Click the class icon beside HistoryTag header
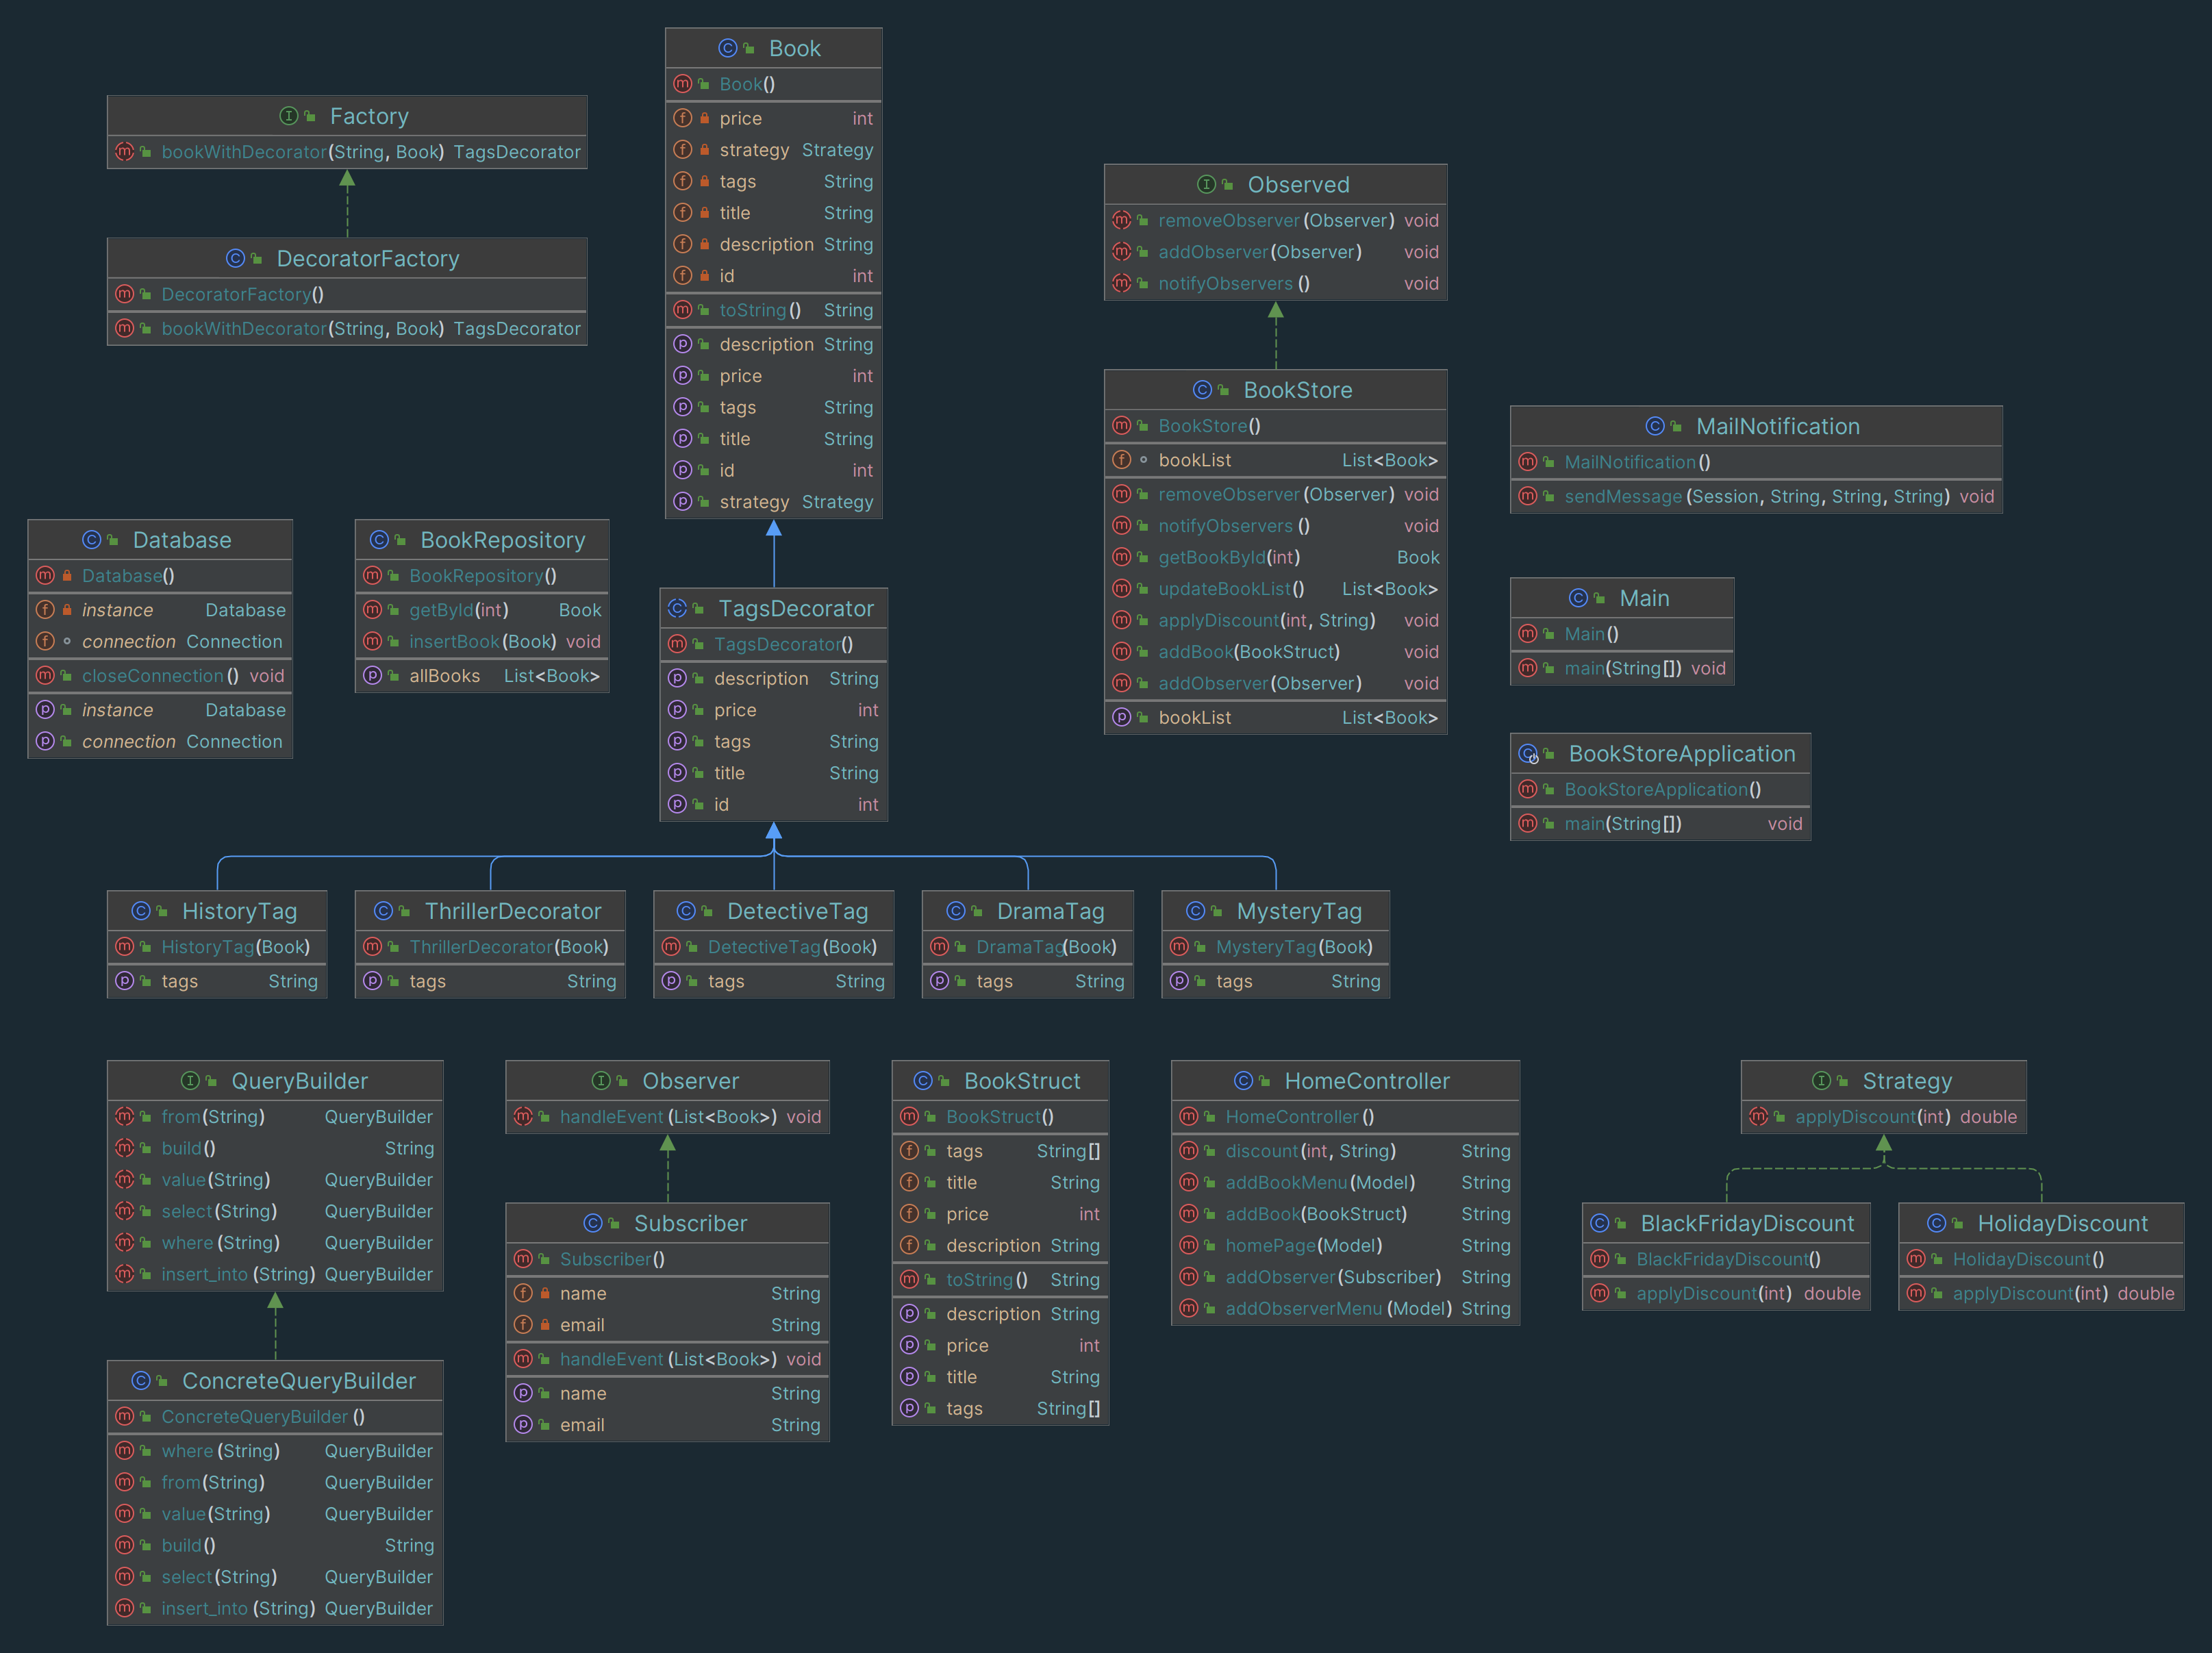 (x=141, y=911)
